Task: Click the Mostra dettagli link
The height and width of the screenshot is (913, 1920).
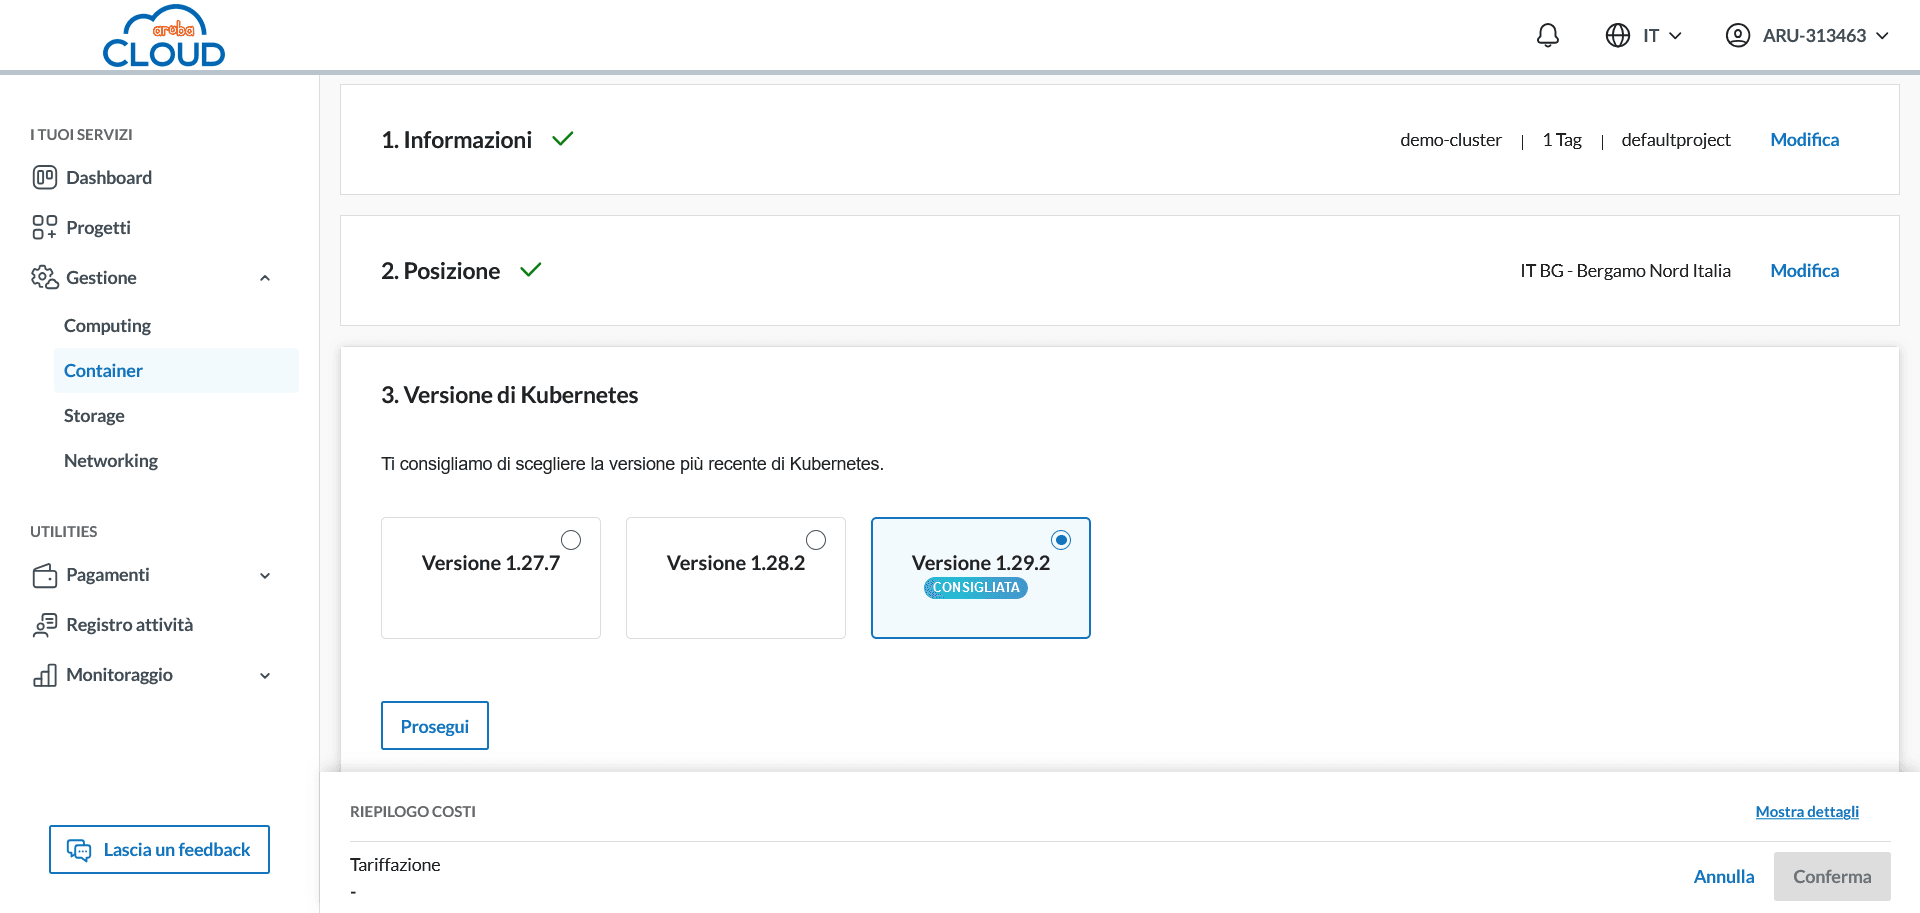Action: [1806, 812]
